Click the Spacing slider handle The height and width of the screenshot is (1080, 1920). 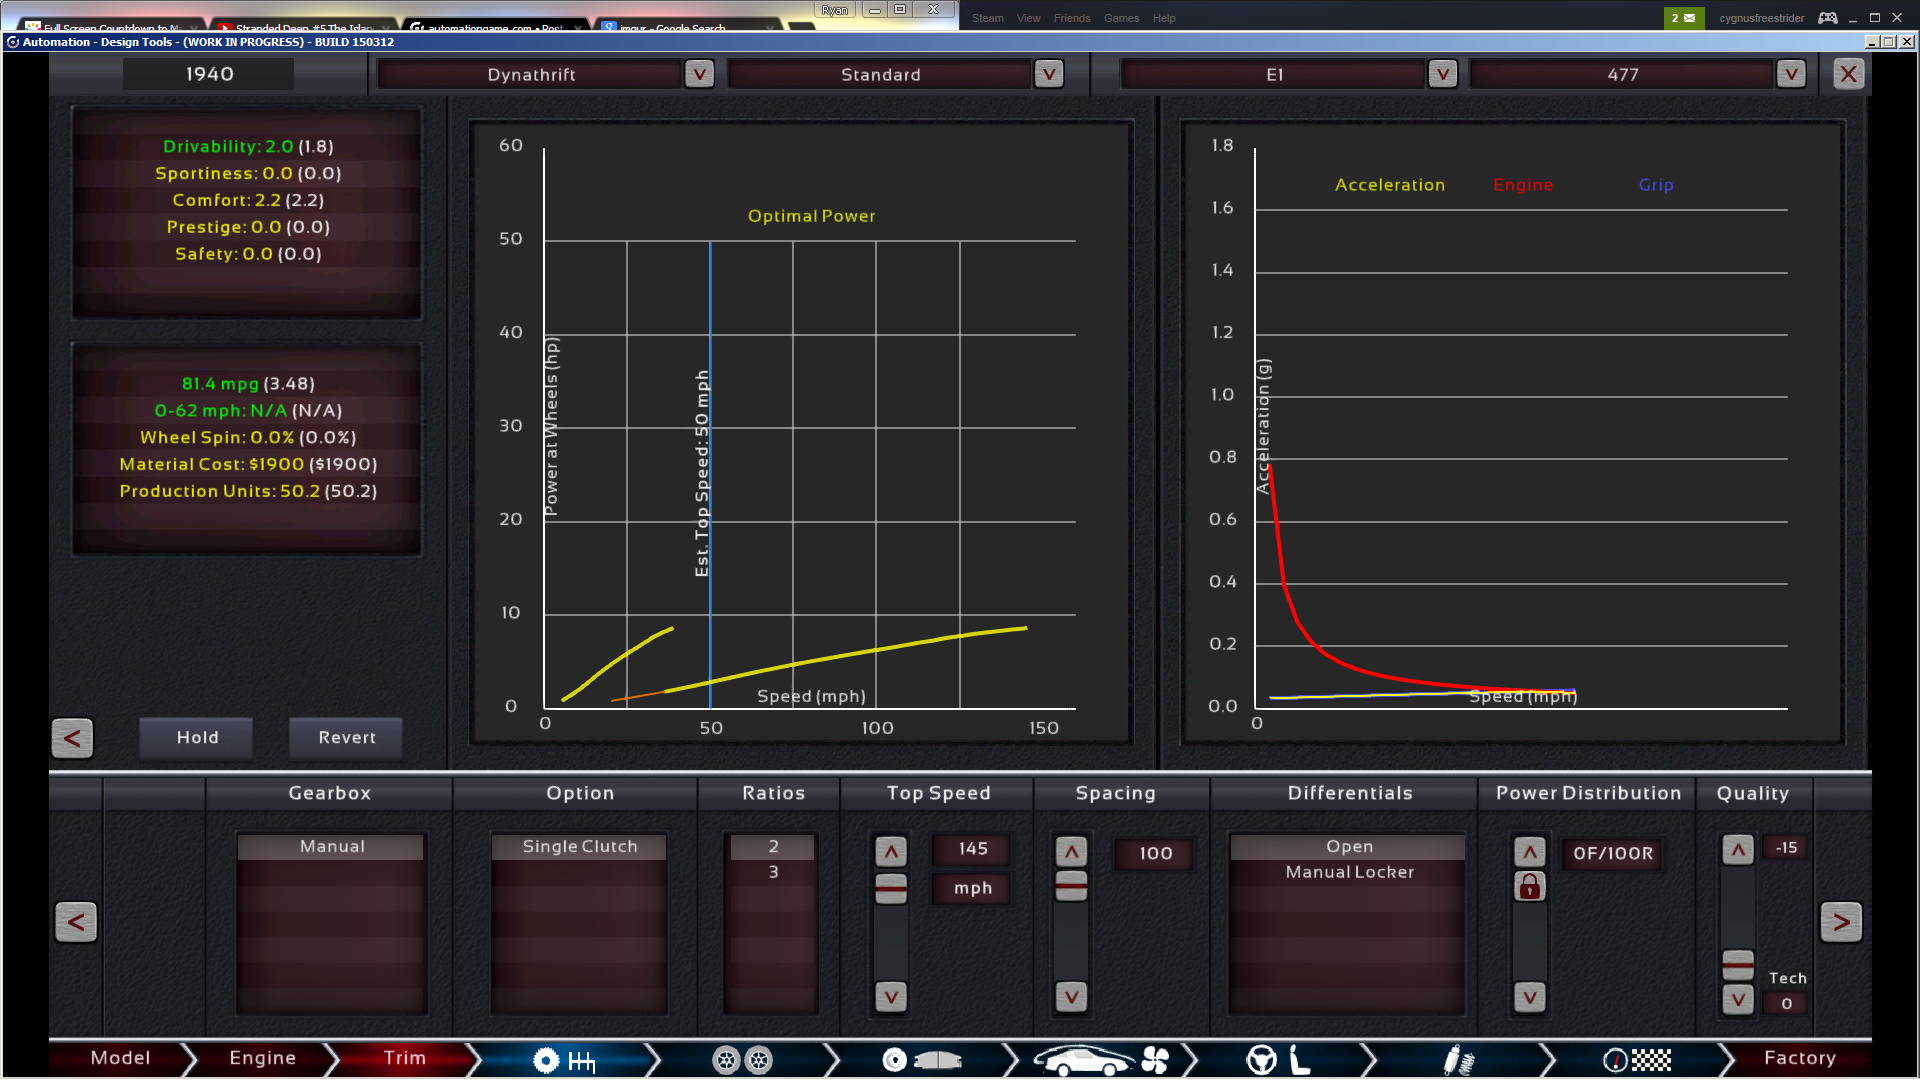pos(1071,885)
